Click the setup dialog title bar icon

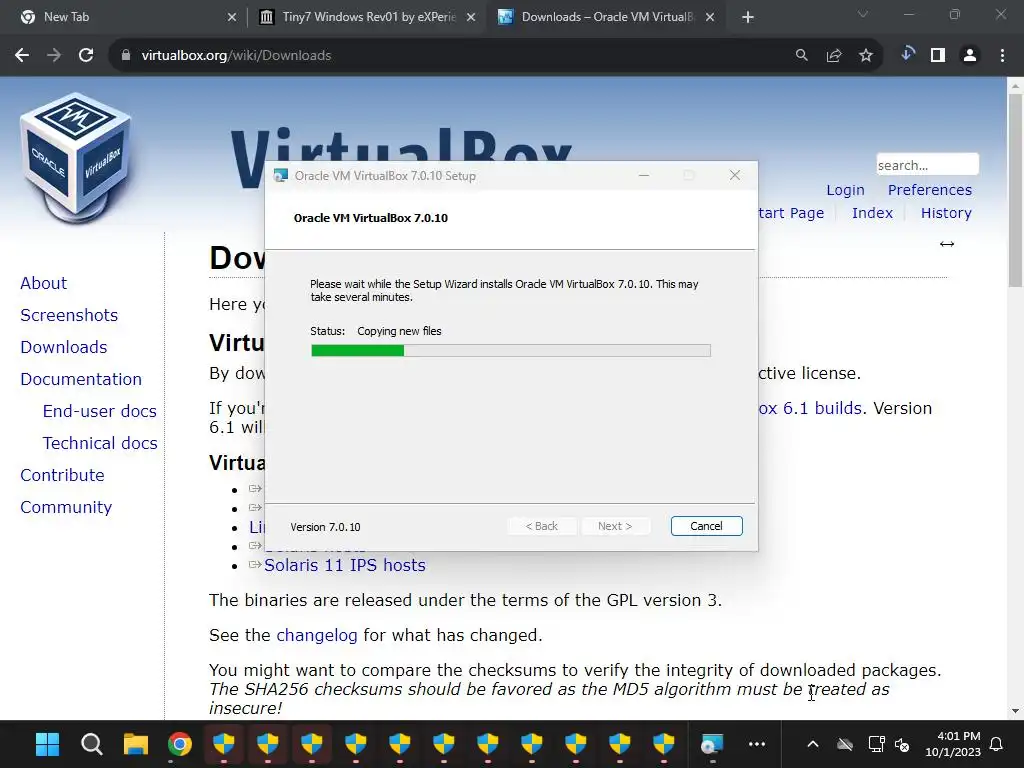click(281, 176)
